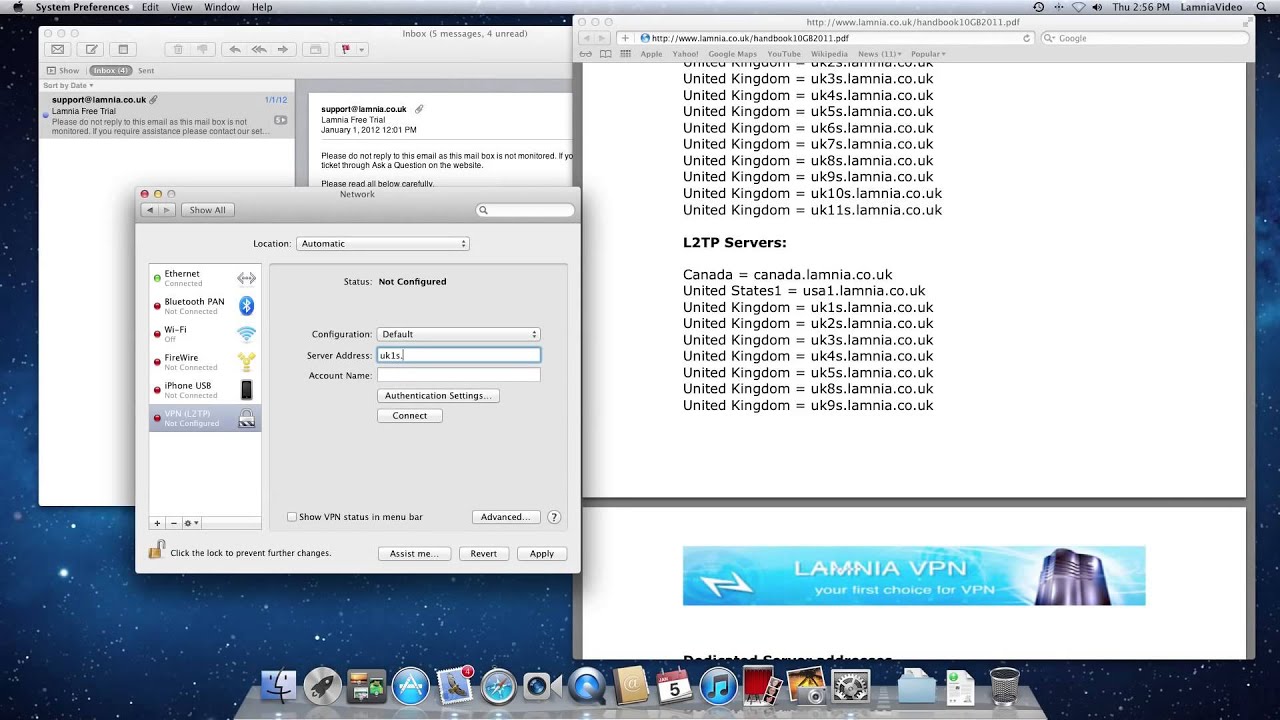Open the News (11) bookmarks dropdown

coord(879,54)
